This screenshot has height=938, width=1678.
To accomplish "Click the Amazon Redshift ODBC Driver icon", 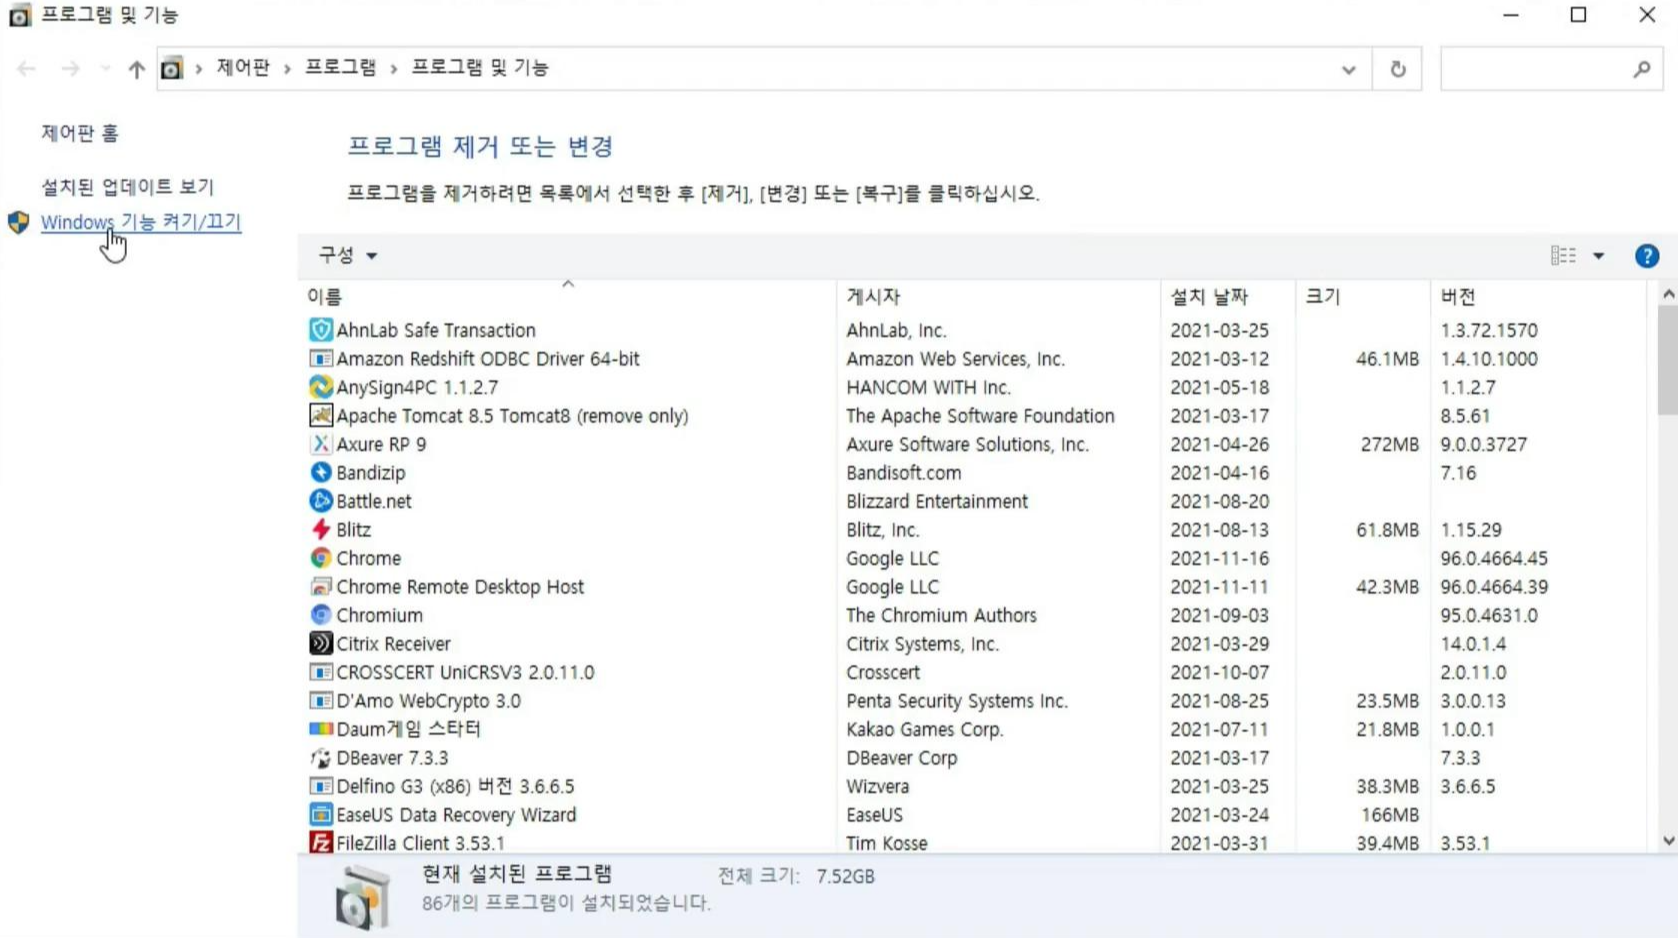I will click(320, 358).
